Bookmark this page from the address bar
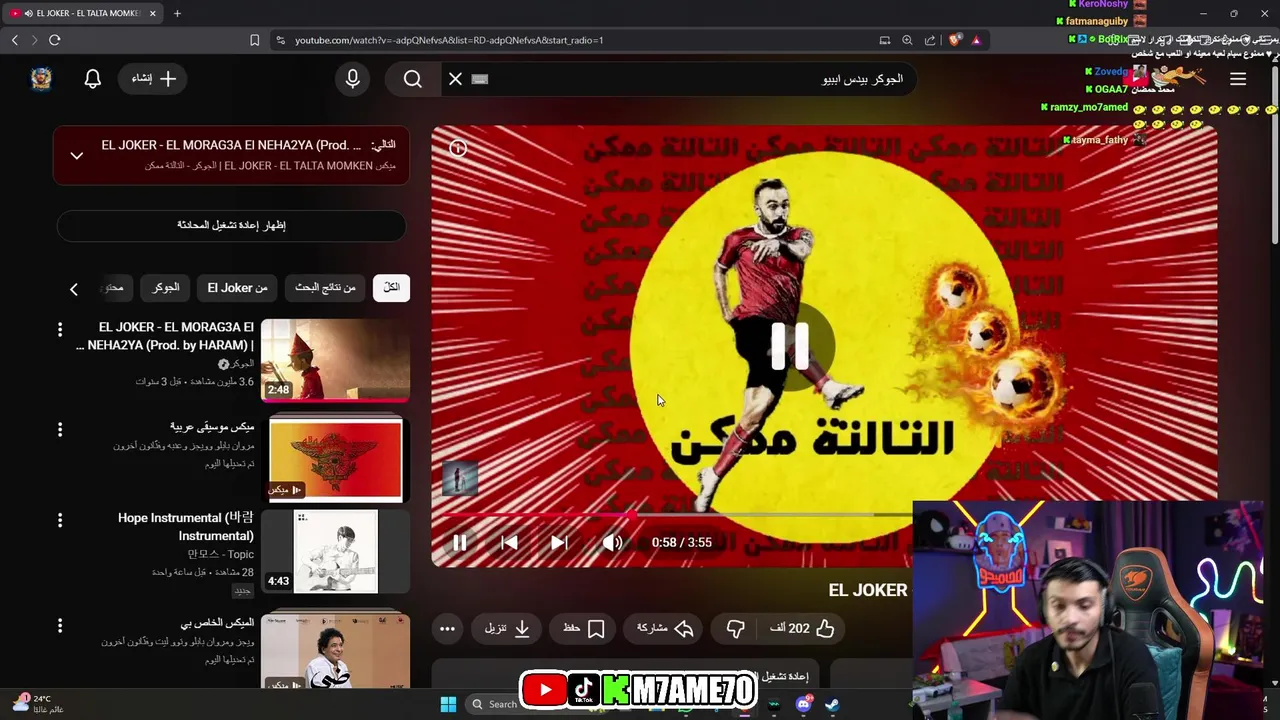This screenshot has width=1280, height=720. point(254,40)
